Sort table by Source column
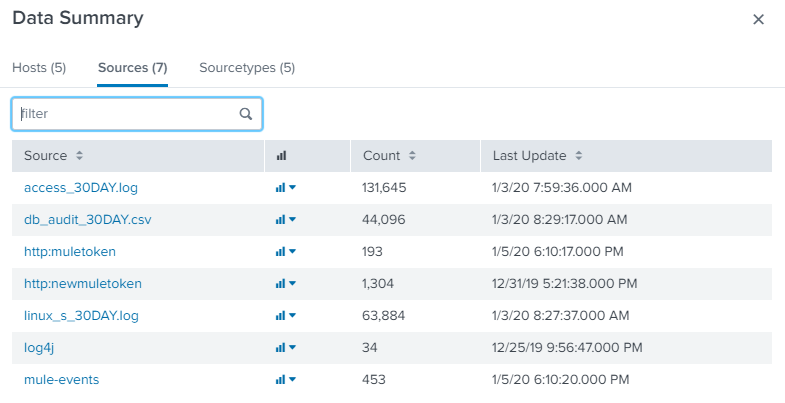The image size is (785, 403). click(x=54, y=156)
